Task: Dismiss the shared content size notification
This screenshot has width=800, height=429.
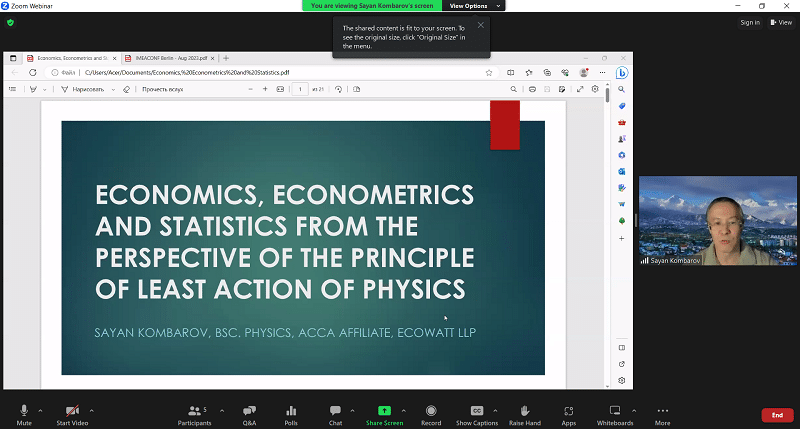Action: click(x=480, y=25)
